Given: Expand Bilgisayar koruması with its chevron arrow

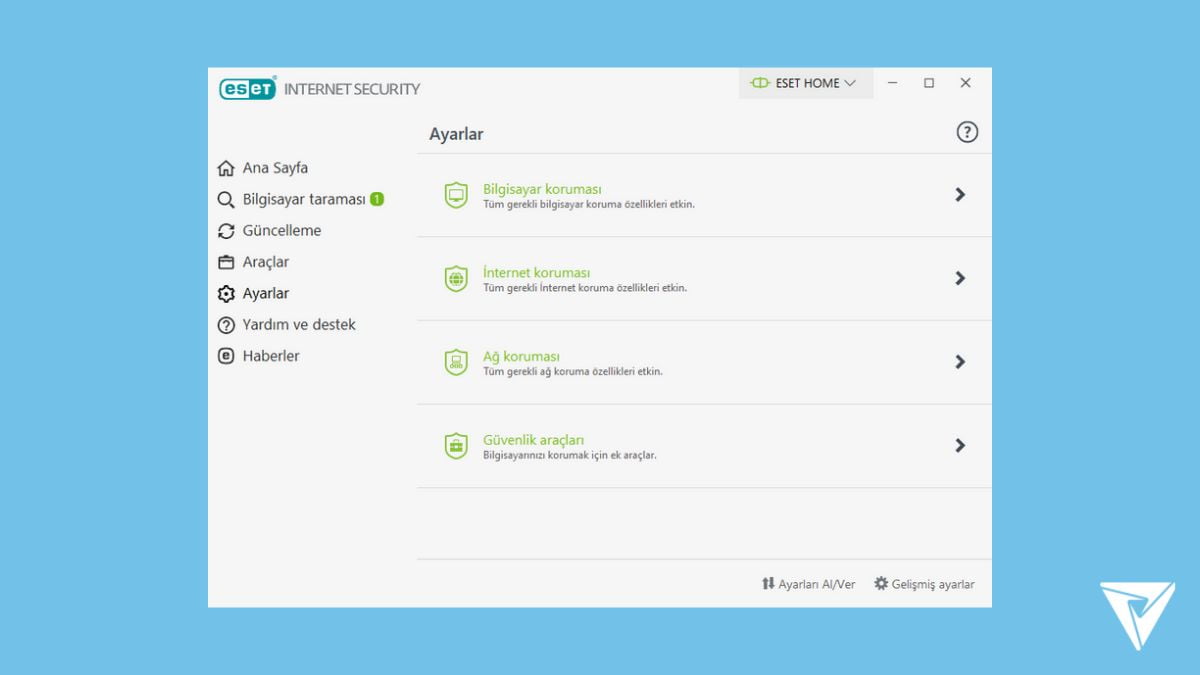Looking at the screenshot, I should point(959,195).
